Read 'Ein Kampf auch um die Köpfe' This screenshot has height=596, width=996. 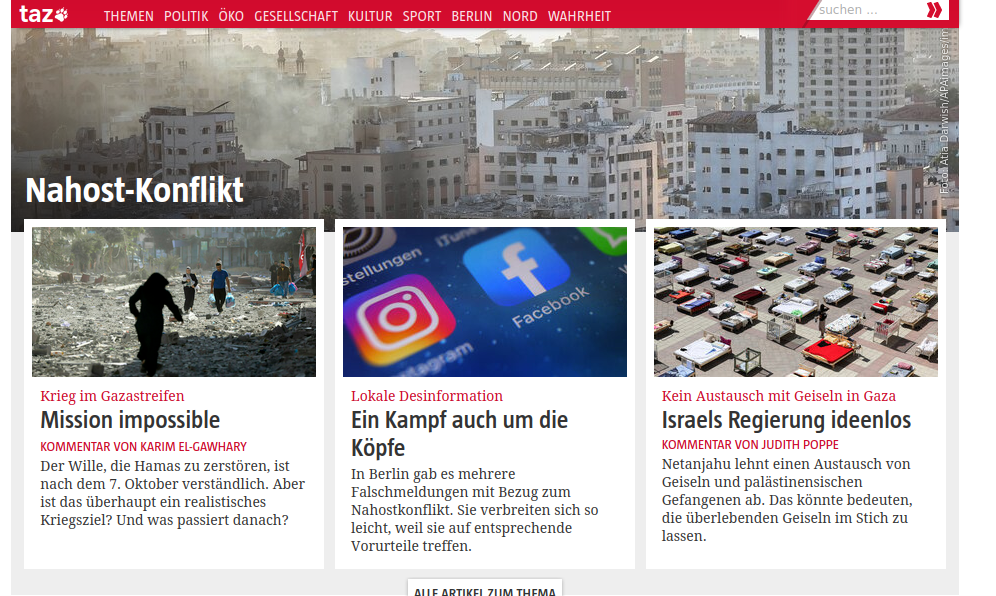pyautogui.click(x=460, y=434)
